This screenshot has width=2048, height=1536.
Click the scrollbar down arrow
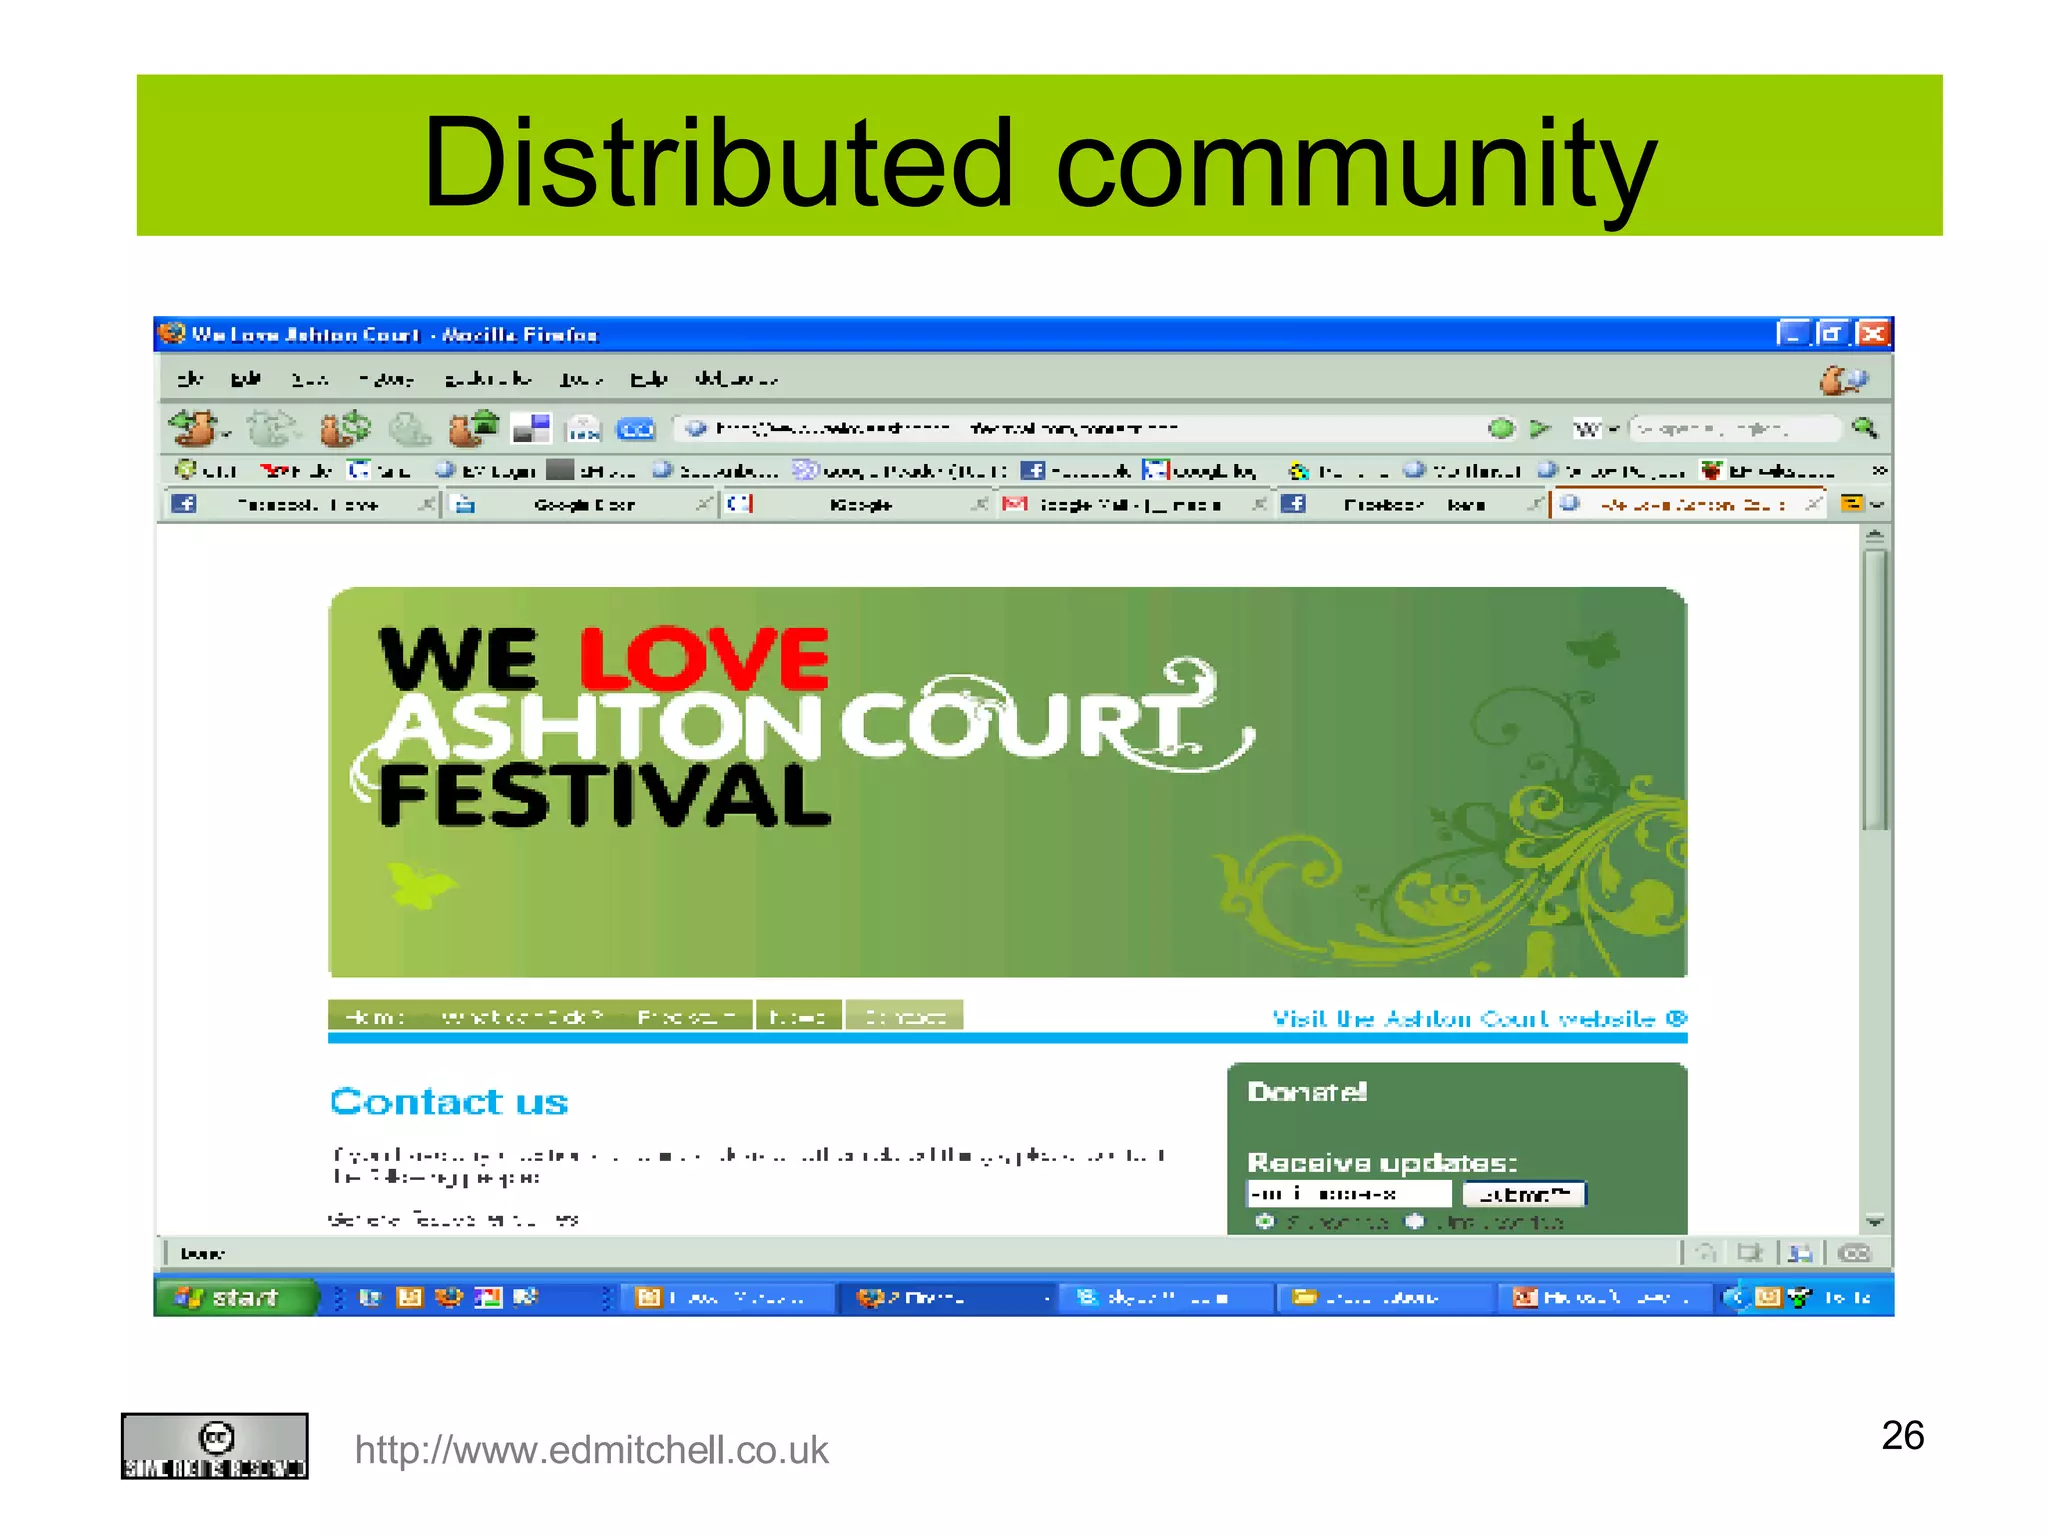1875,1221
